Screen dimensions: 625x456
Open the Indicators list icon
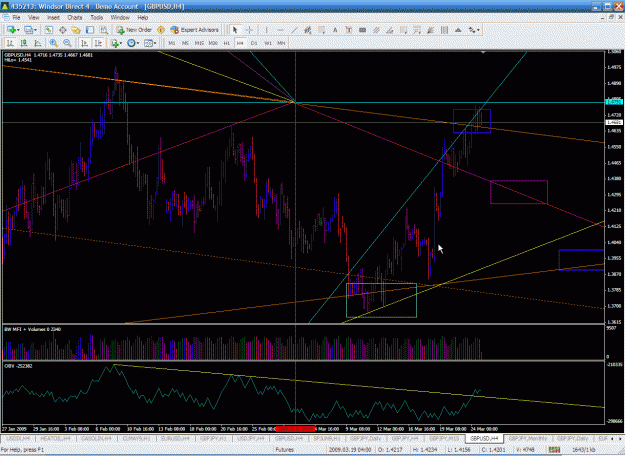pyautogui.click(x=115, y=43)
